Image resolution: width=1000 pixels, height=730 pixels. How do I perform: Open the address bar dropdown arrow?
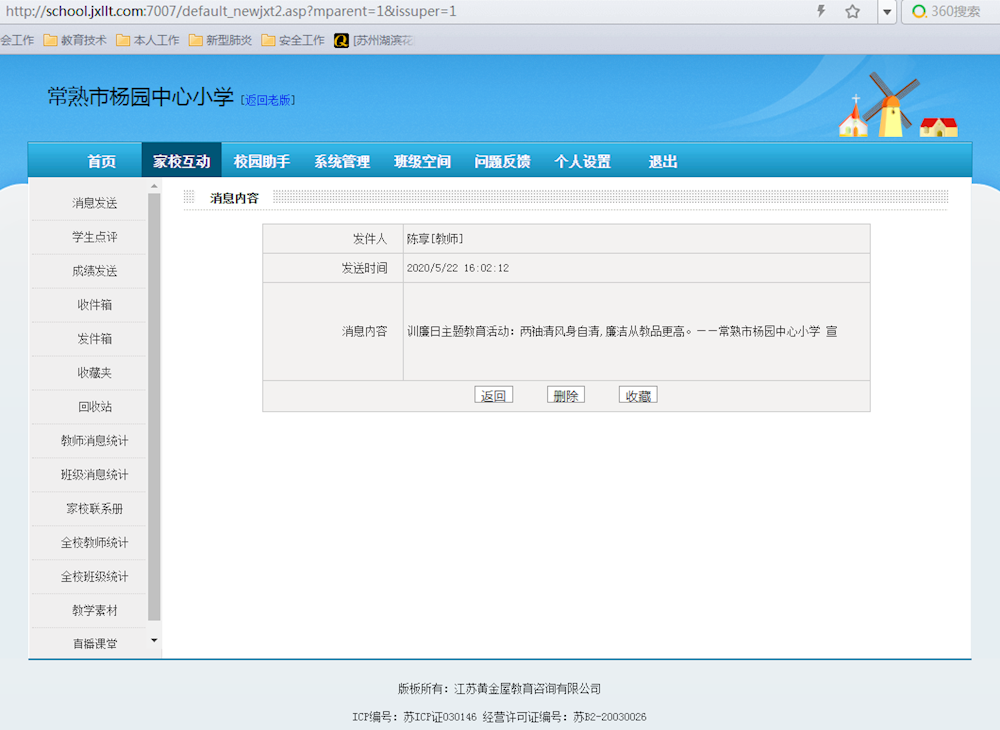(x=886, y=11)
